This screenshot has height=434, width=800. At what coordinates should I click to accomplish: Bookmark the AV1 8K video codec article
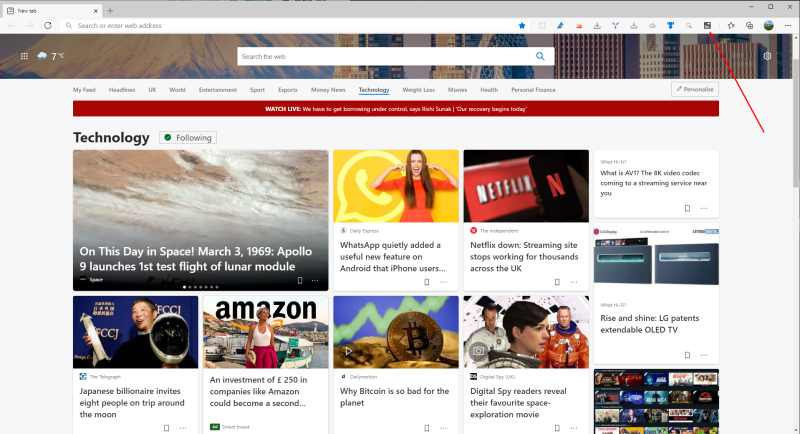pyautogui.click(x=687, y=208)
